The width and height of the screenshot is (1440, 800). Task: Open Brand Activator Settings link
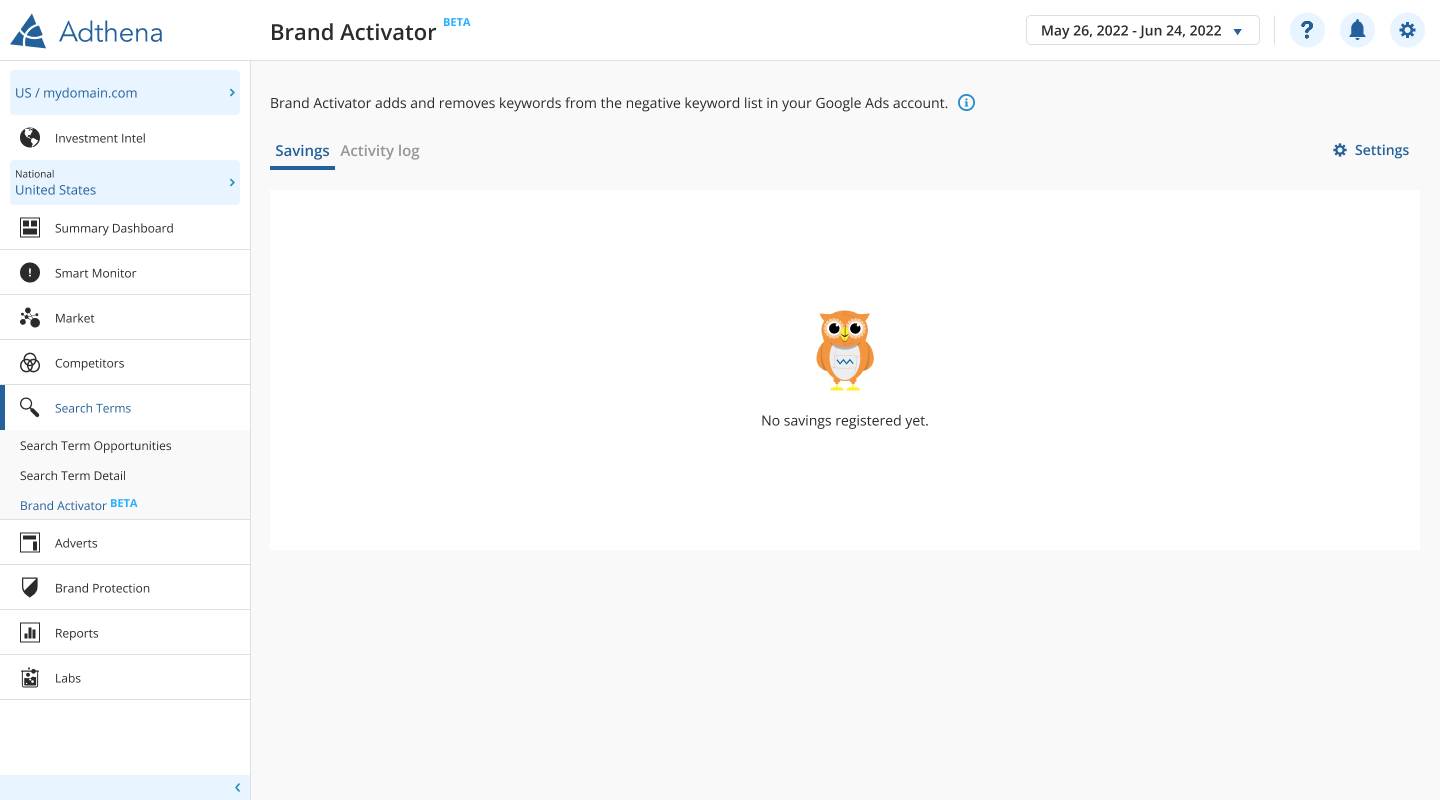pyautogui.click(x=1371, y=150)
